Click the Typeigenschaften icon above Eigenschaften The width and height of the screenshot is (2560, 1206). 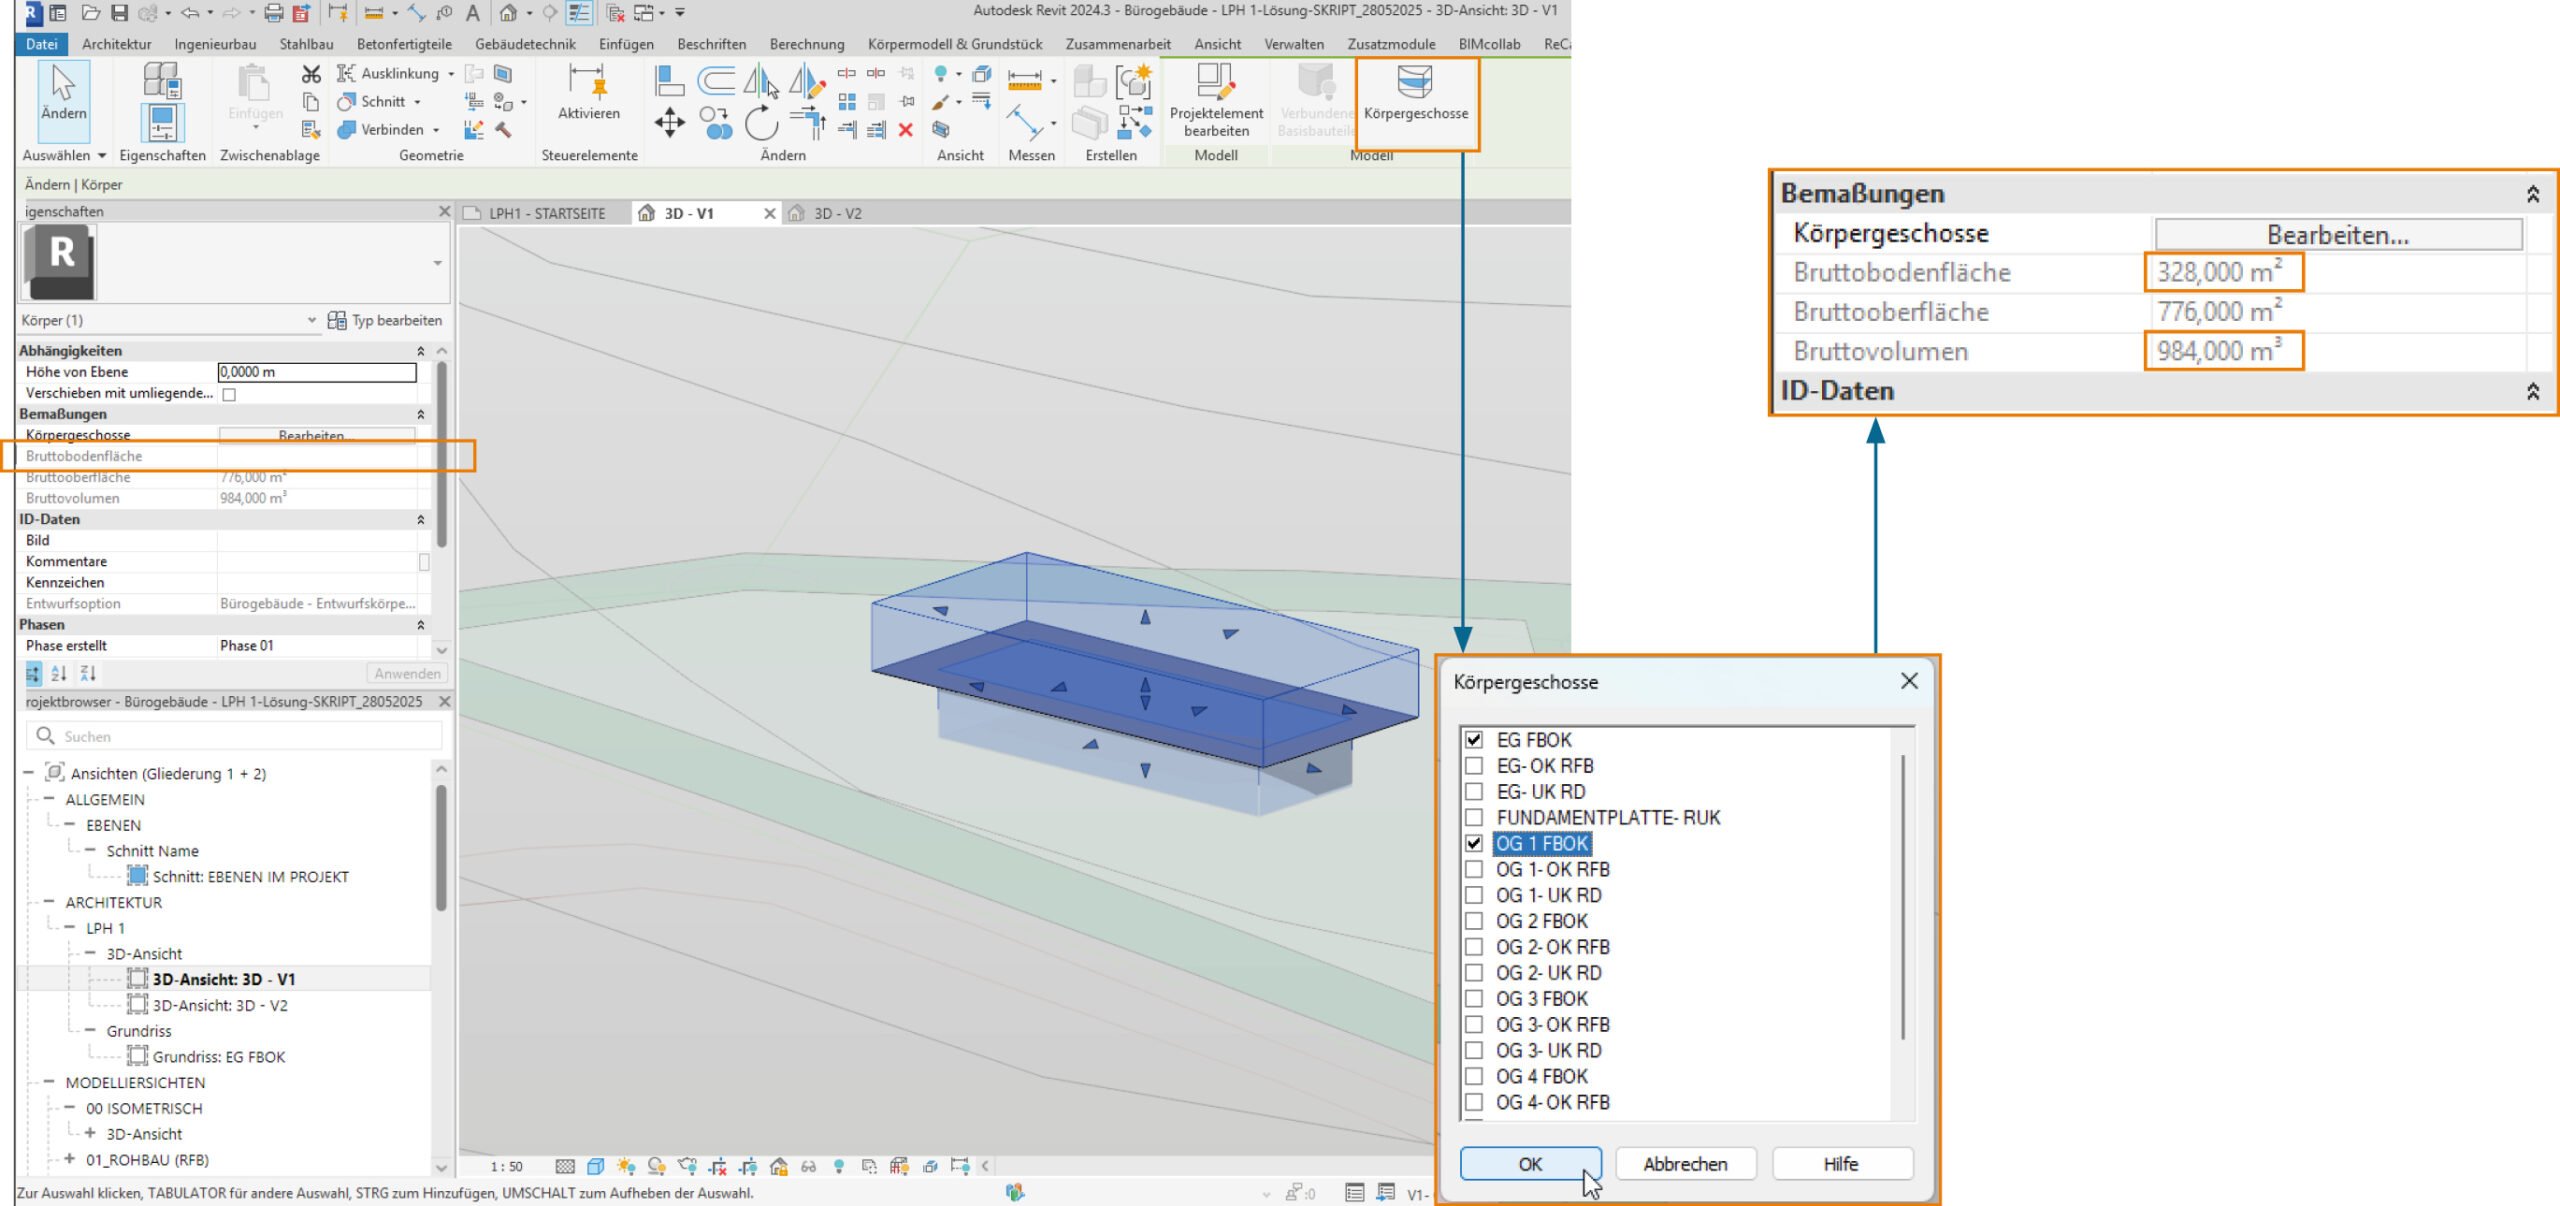click(162, 80)
